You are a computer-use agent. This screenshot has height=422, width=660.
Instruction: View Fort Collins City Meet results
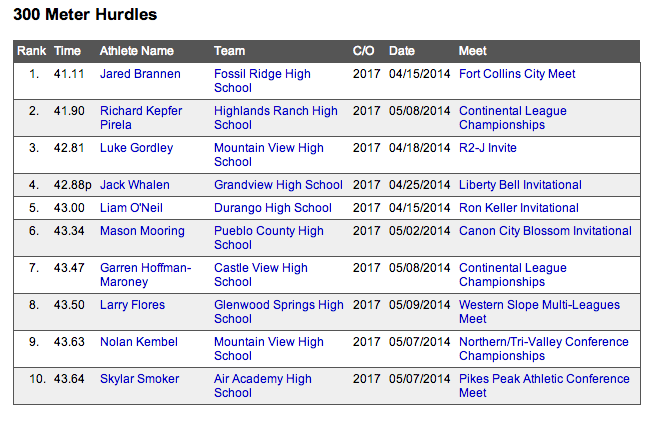(x=517, y=74)
